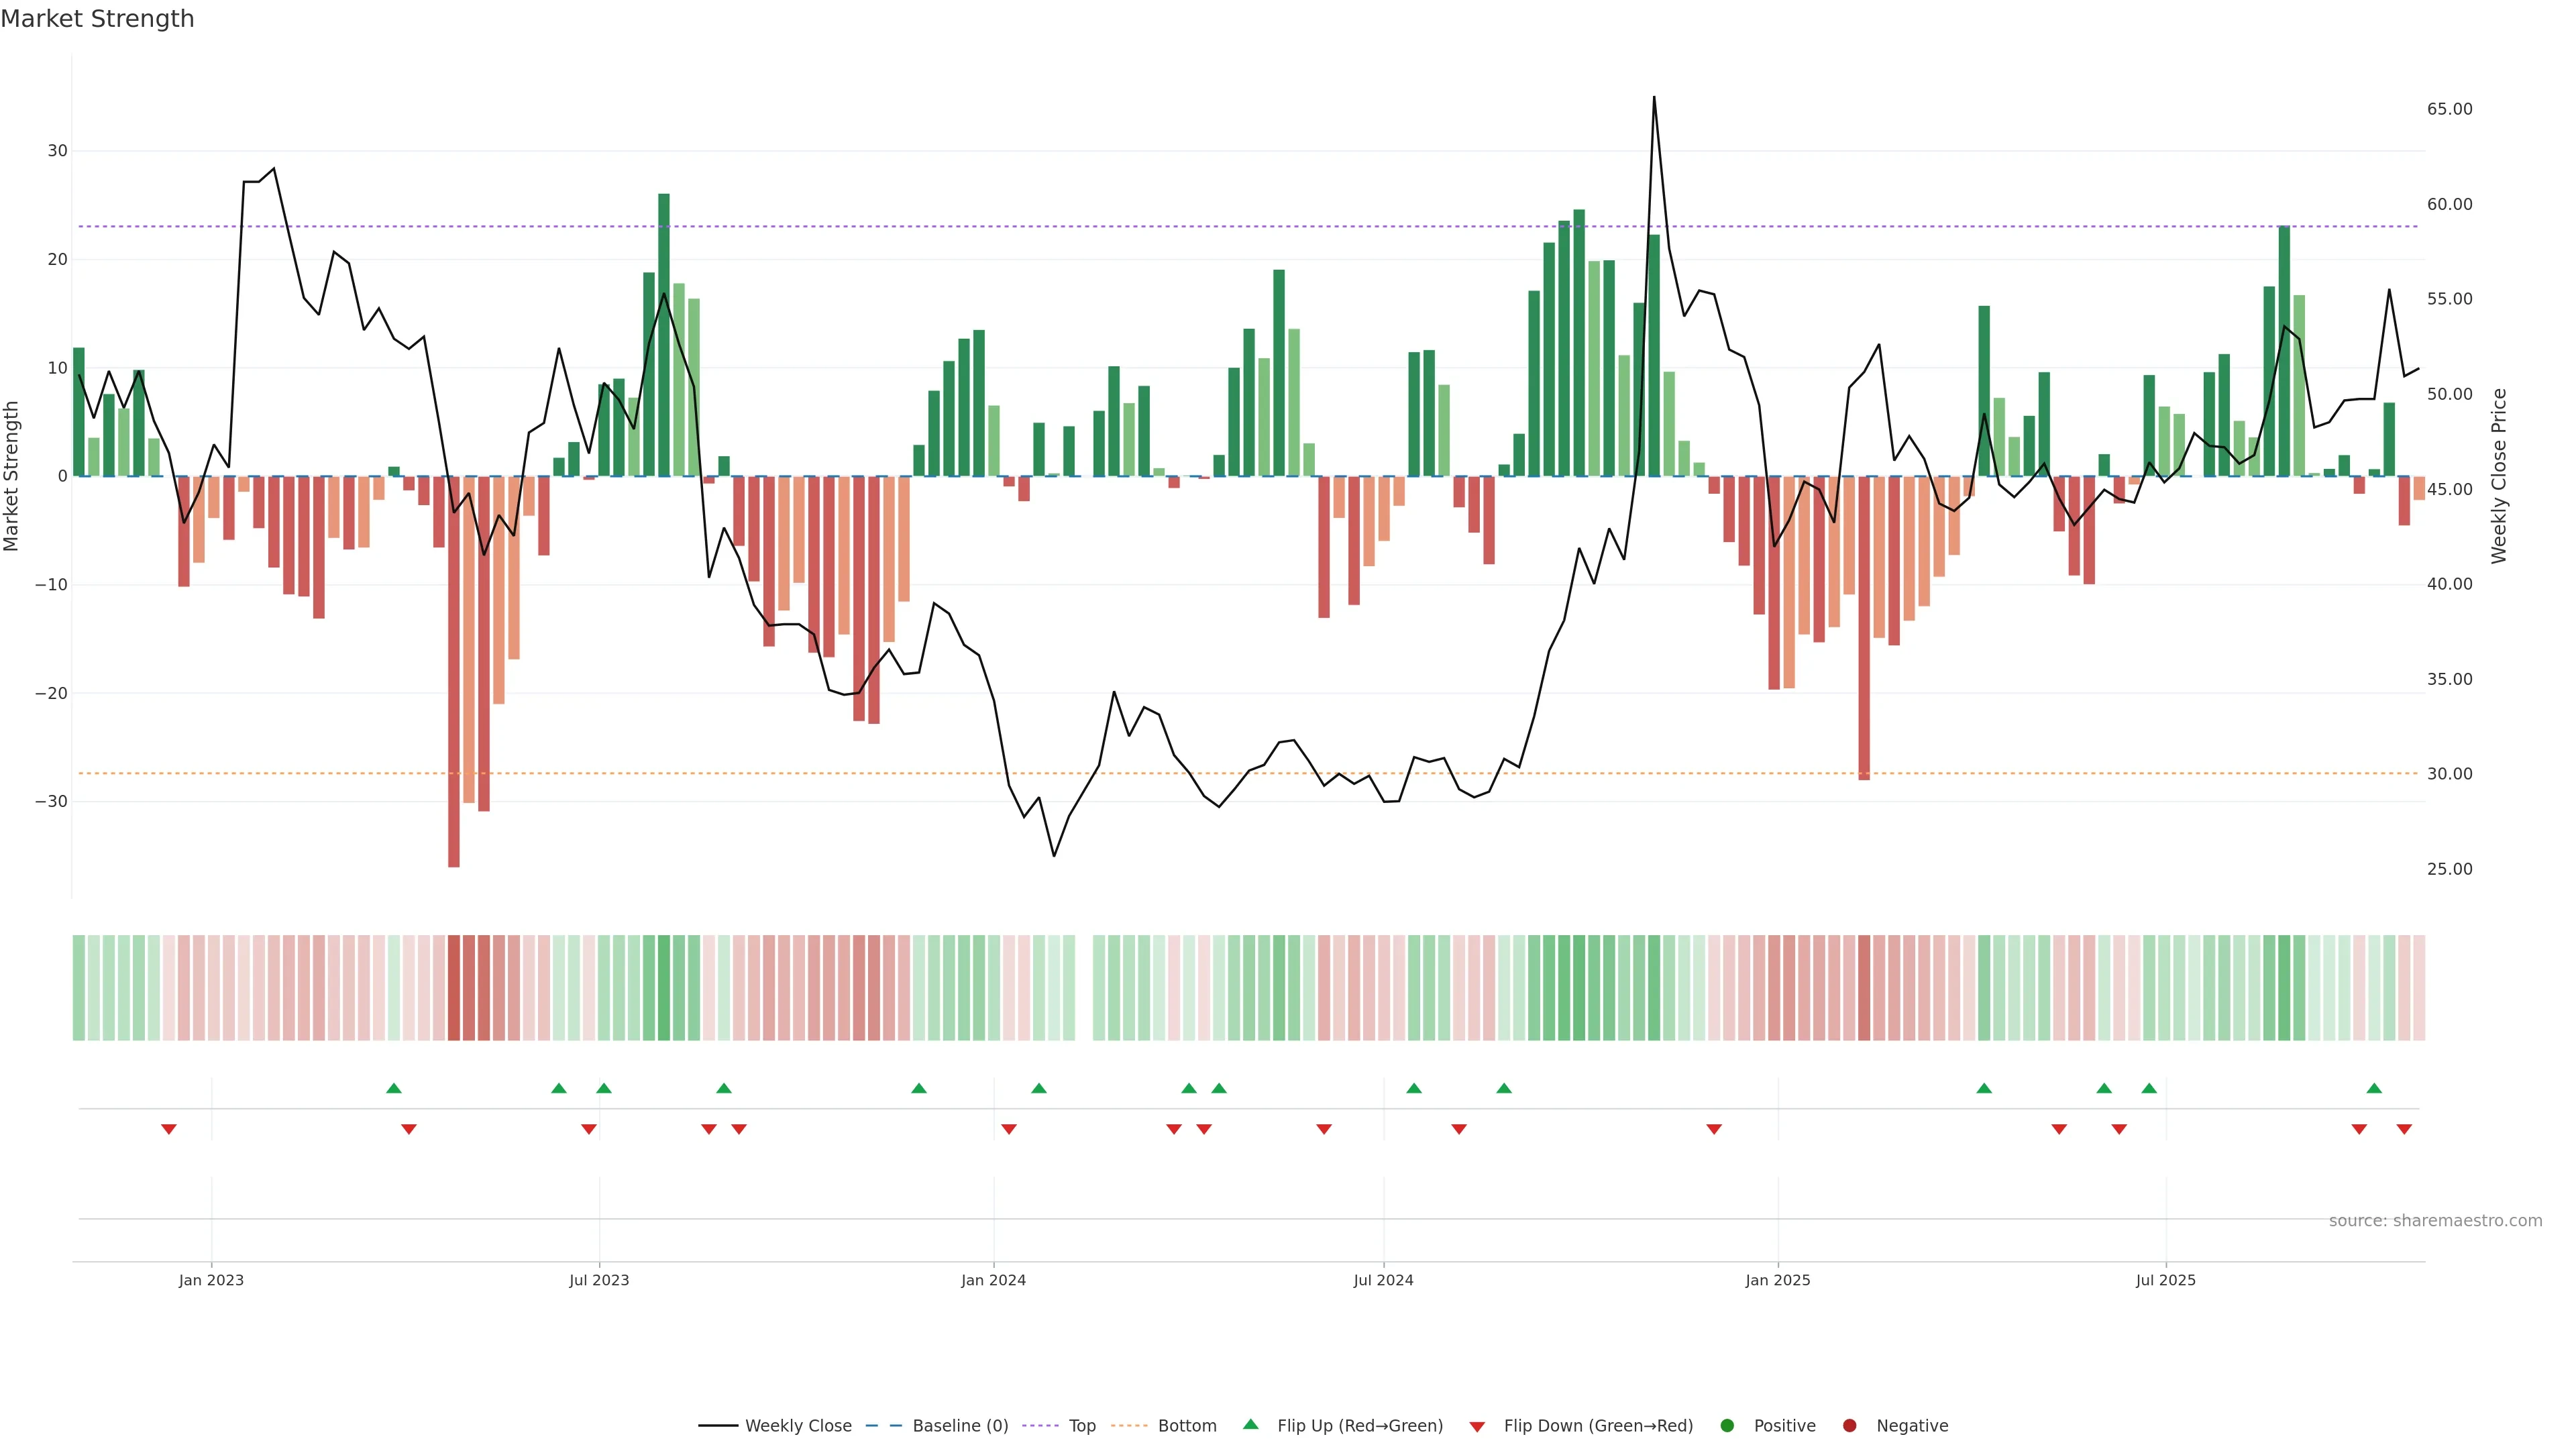Image resolution: width=2576 pixels, height=1449 pixels.
Task: Click the 65.00 right axis tick label
Action: click(2449, 109)
